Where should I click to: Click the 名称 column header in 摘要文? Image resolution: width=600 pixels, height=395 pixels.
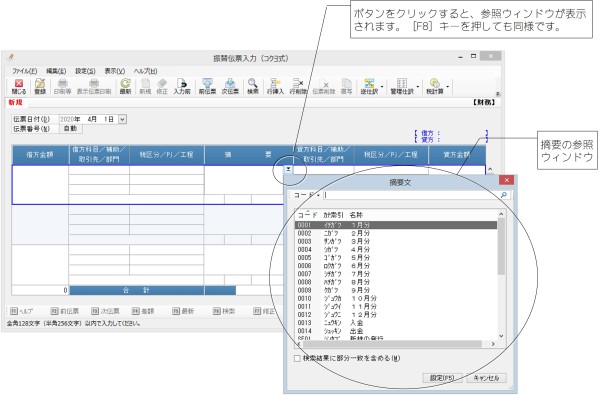356,215
